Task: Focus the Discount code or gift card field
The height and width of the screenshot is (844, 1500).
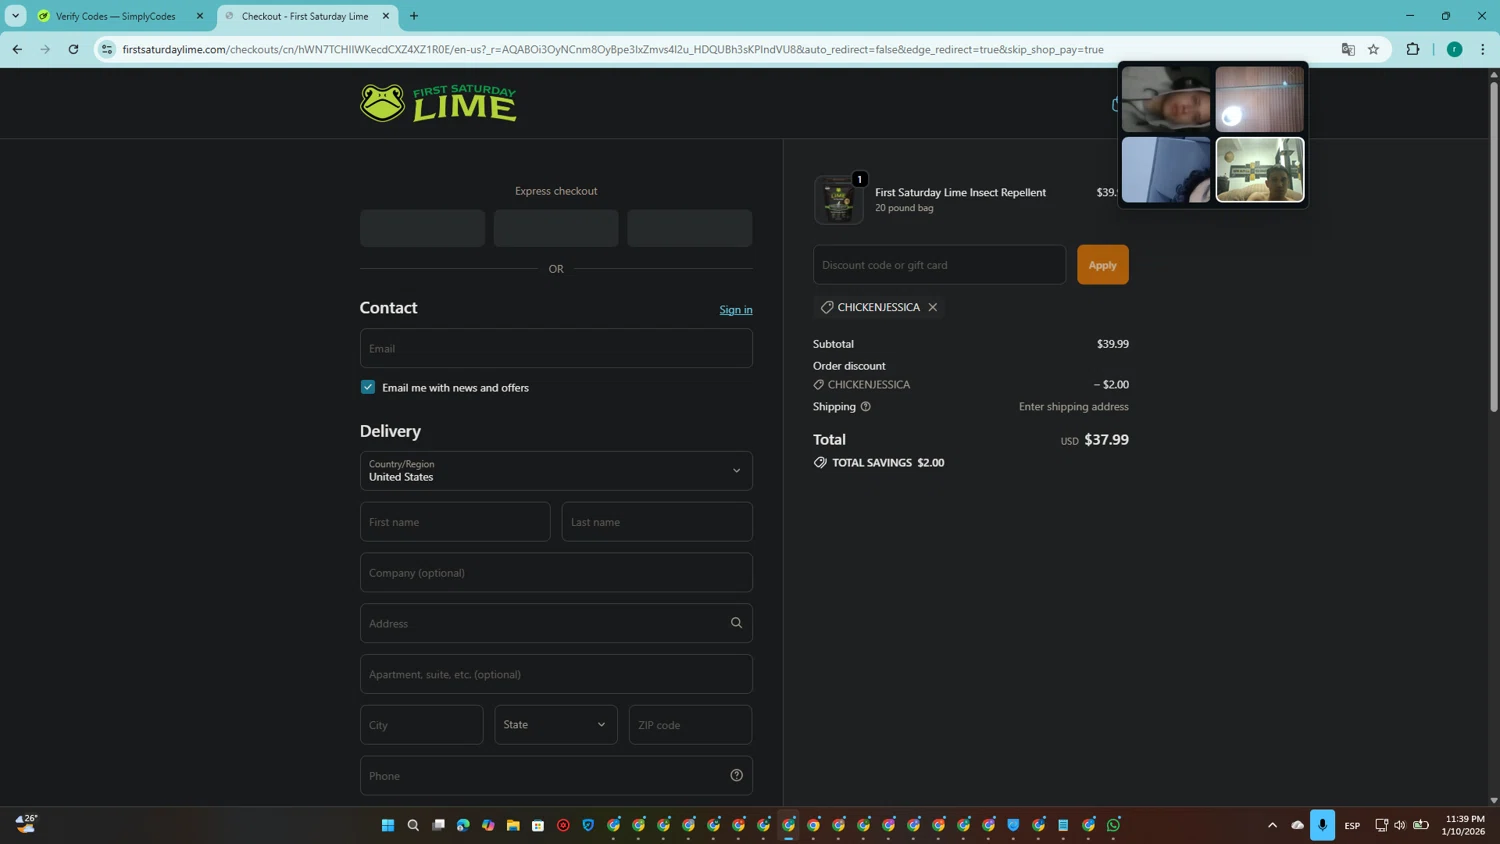Action: pyautogui.click(x=939, y=265)
